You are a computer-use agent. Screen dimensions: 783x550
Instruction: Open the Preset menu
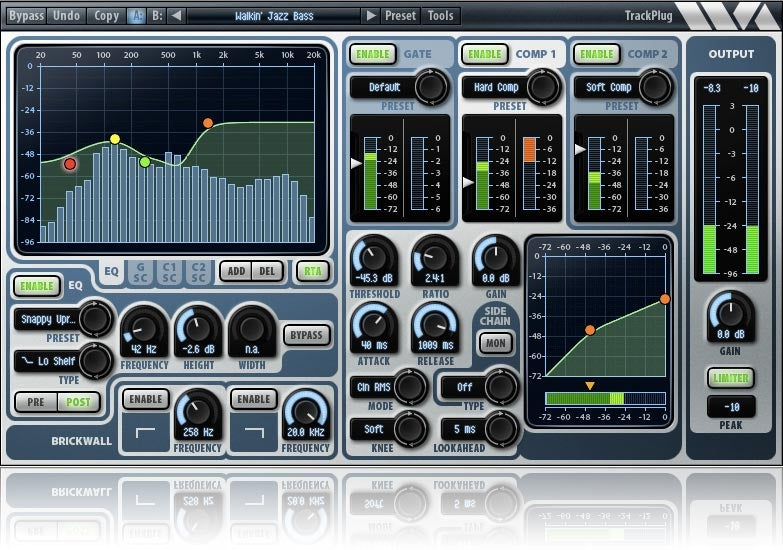pyautogui.click(x=400, y=15)
